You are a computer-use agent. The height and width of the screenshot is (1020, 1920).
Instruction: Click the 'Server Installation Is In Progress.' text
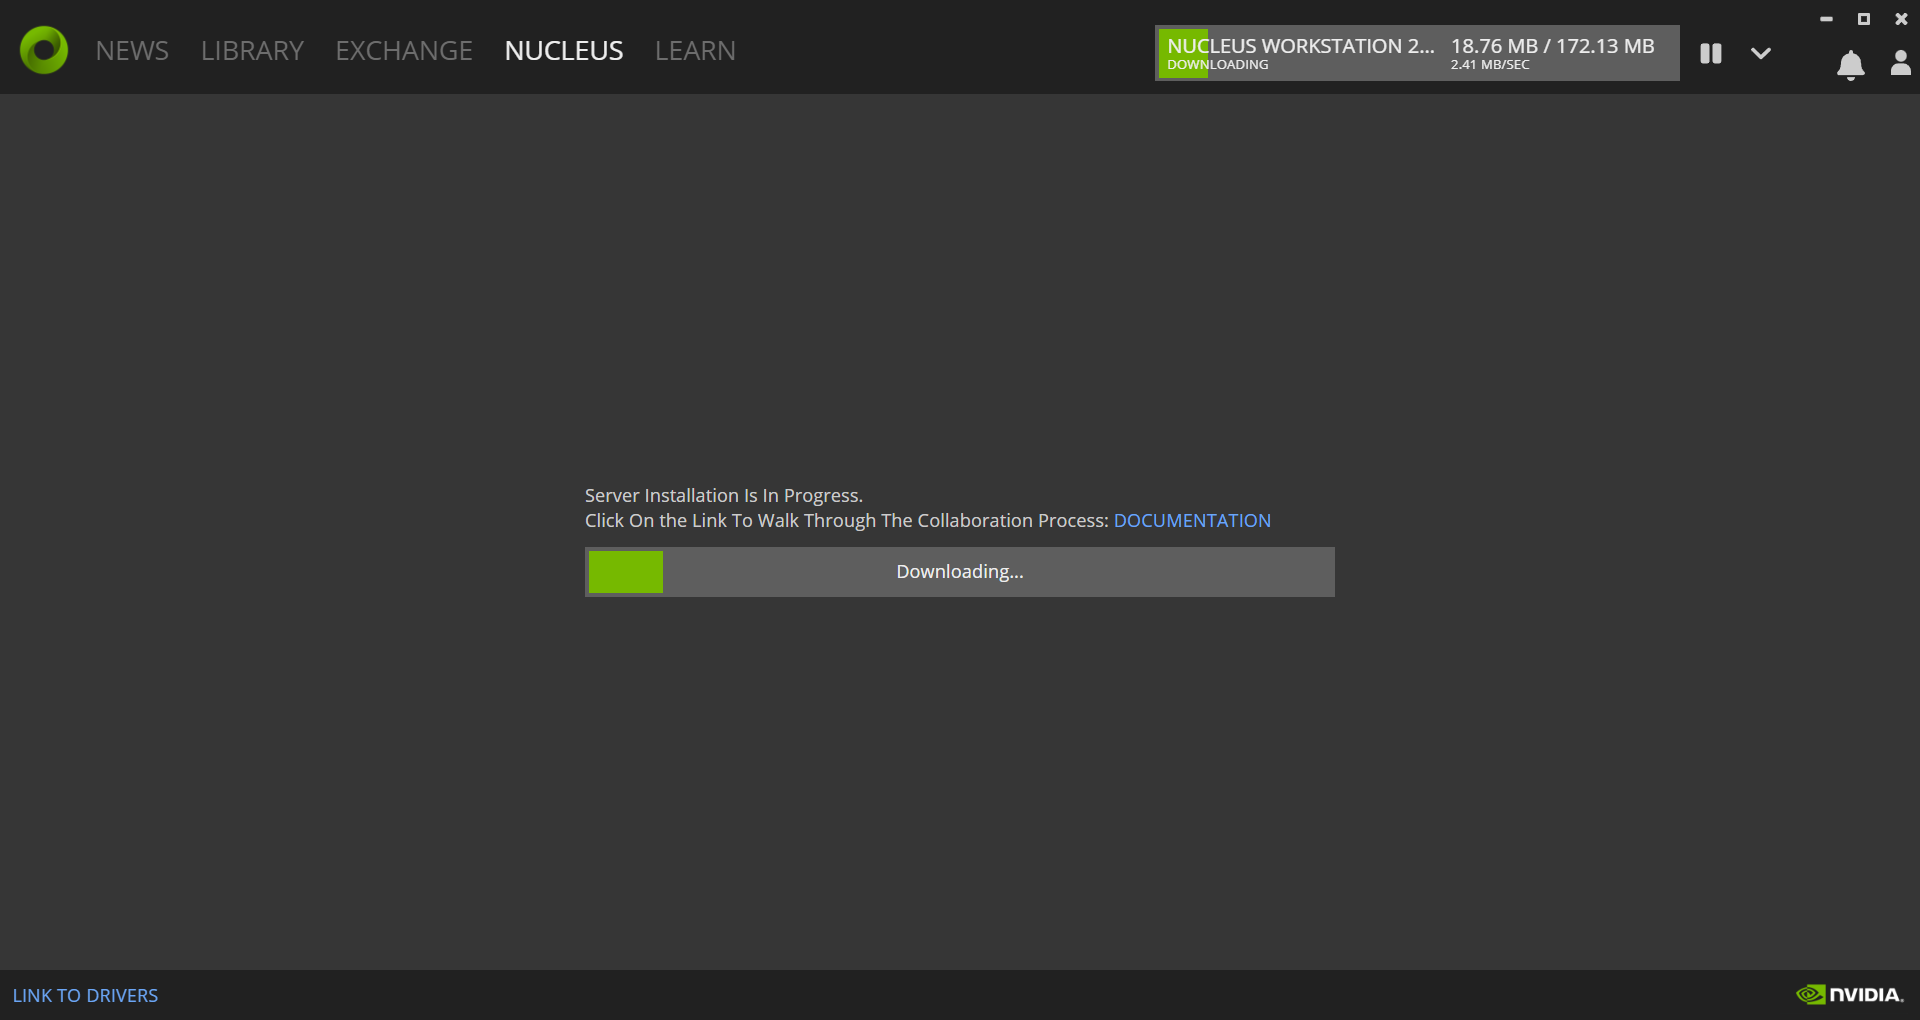[724, 496]
